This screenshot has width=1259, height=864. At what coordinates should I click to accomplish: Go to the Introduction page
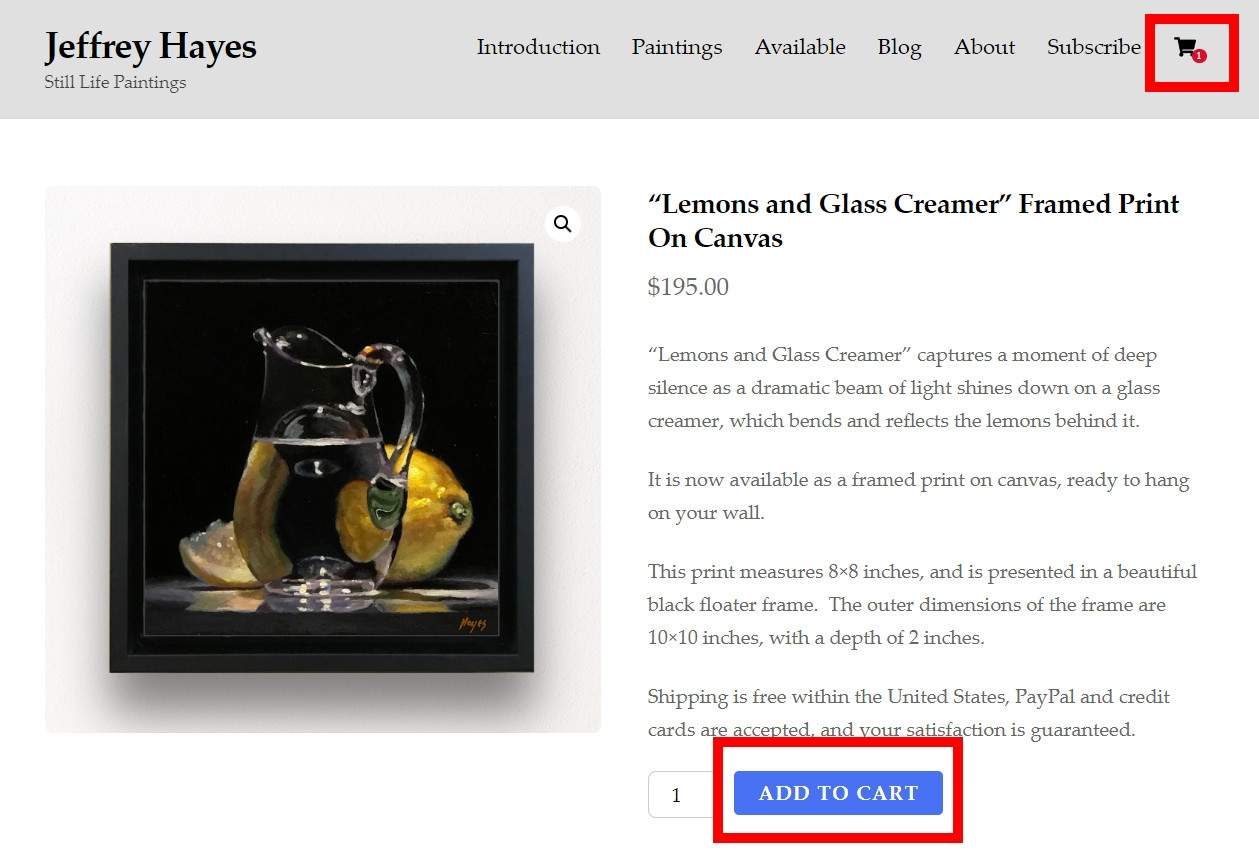tap(538, 47)
